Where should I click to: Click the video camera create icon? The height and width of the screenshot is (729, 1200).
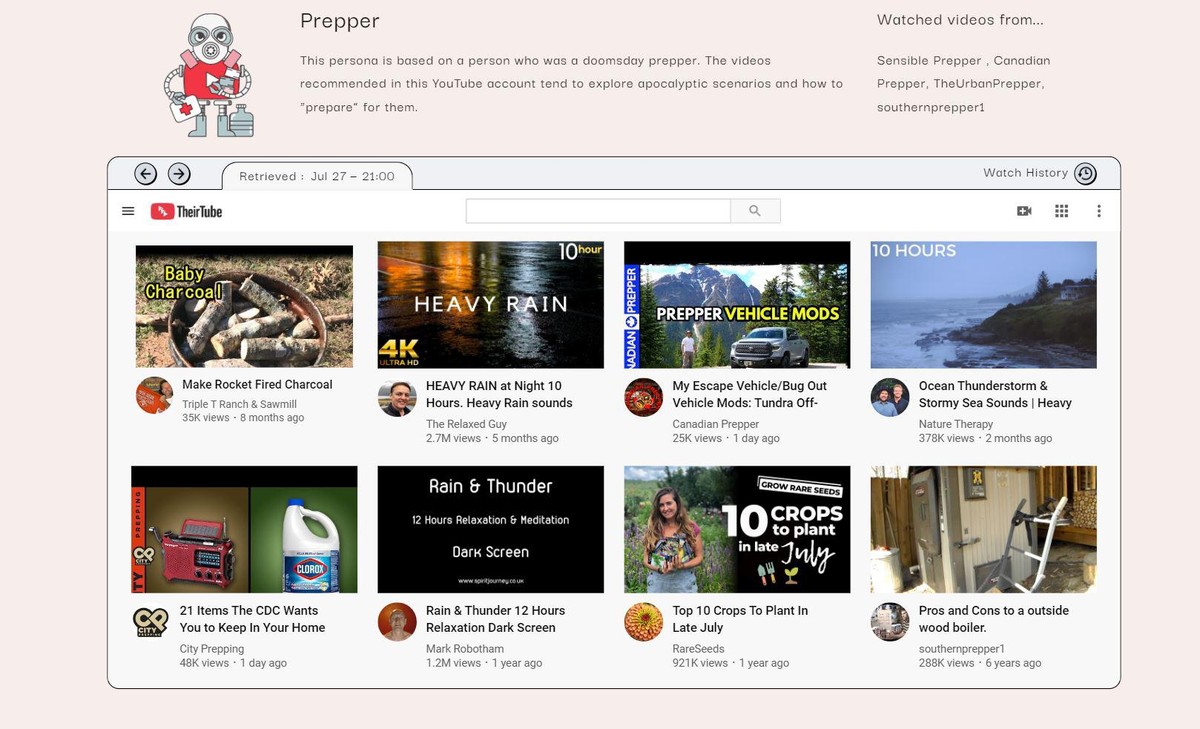tap(1024, 211)
